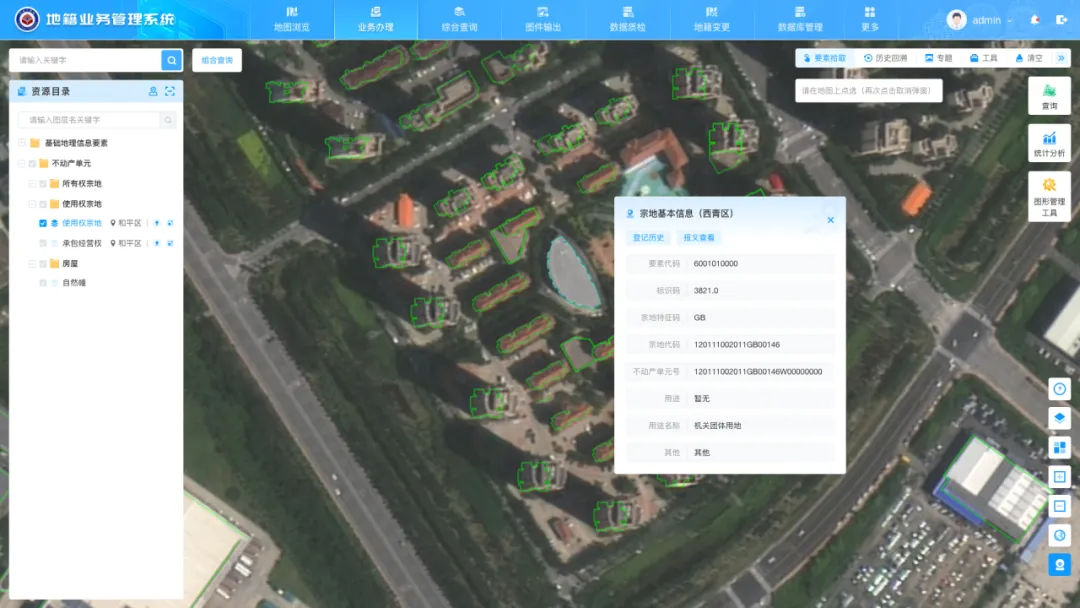Open the 统计分析 statistics tool
Screen dimensions: 1080x608
(1049, 143)
